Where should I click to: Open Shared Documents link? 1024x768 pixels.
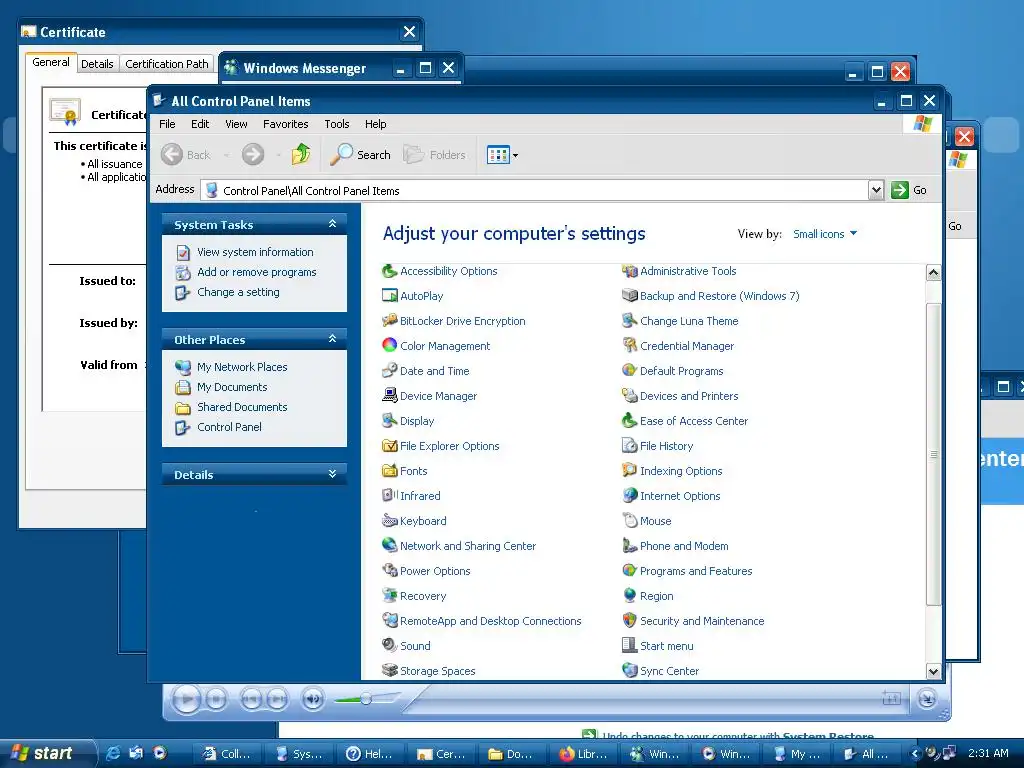point(242,407)
